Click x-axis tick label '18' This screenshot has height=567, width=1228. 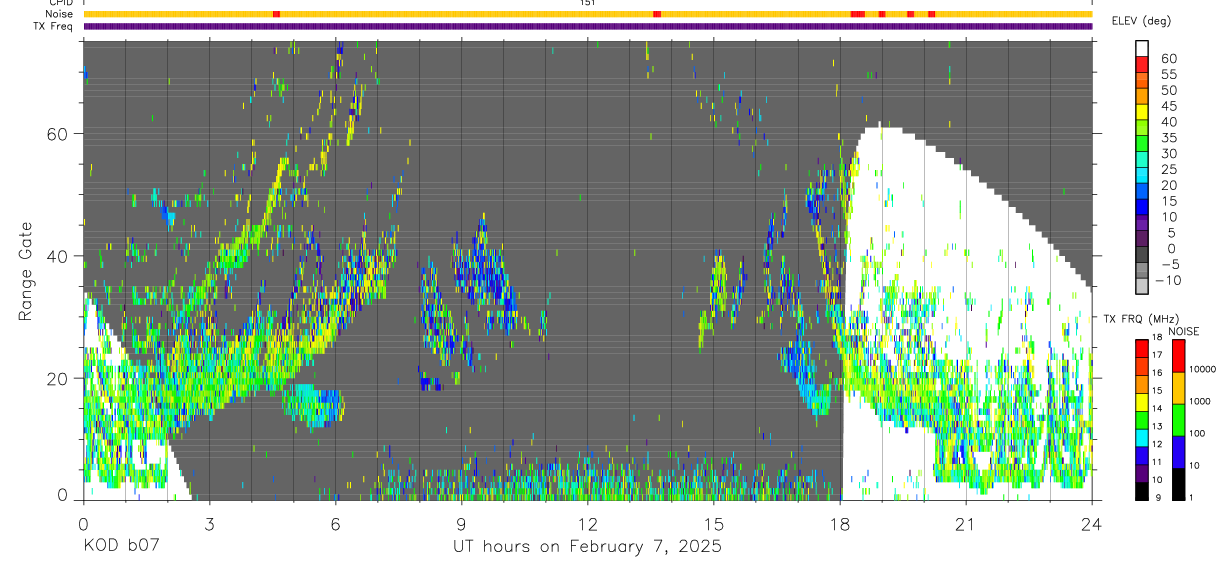coord(839,523)
